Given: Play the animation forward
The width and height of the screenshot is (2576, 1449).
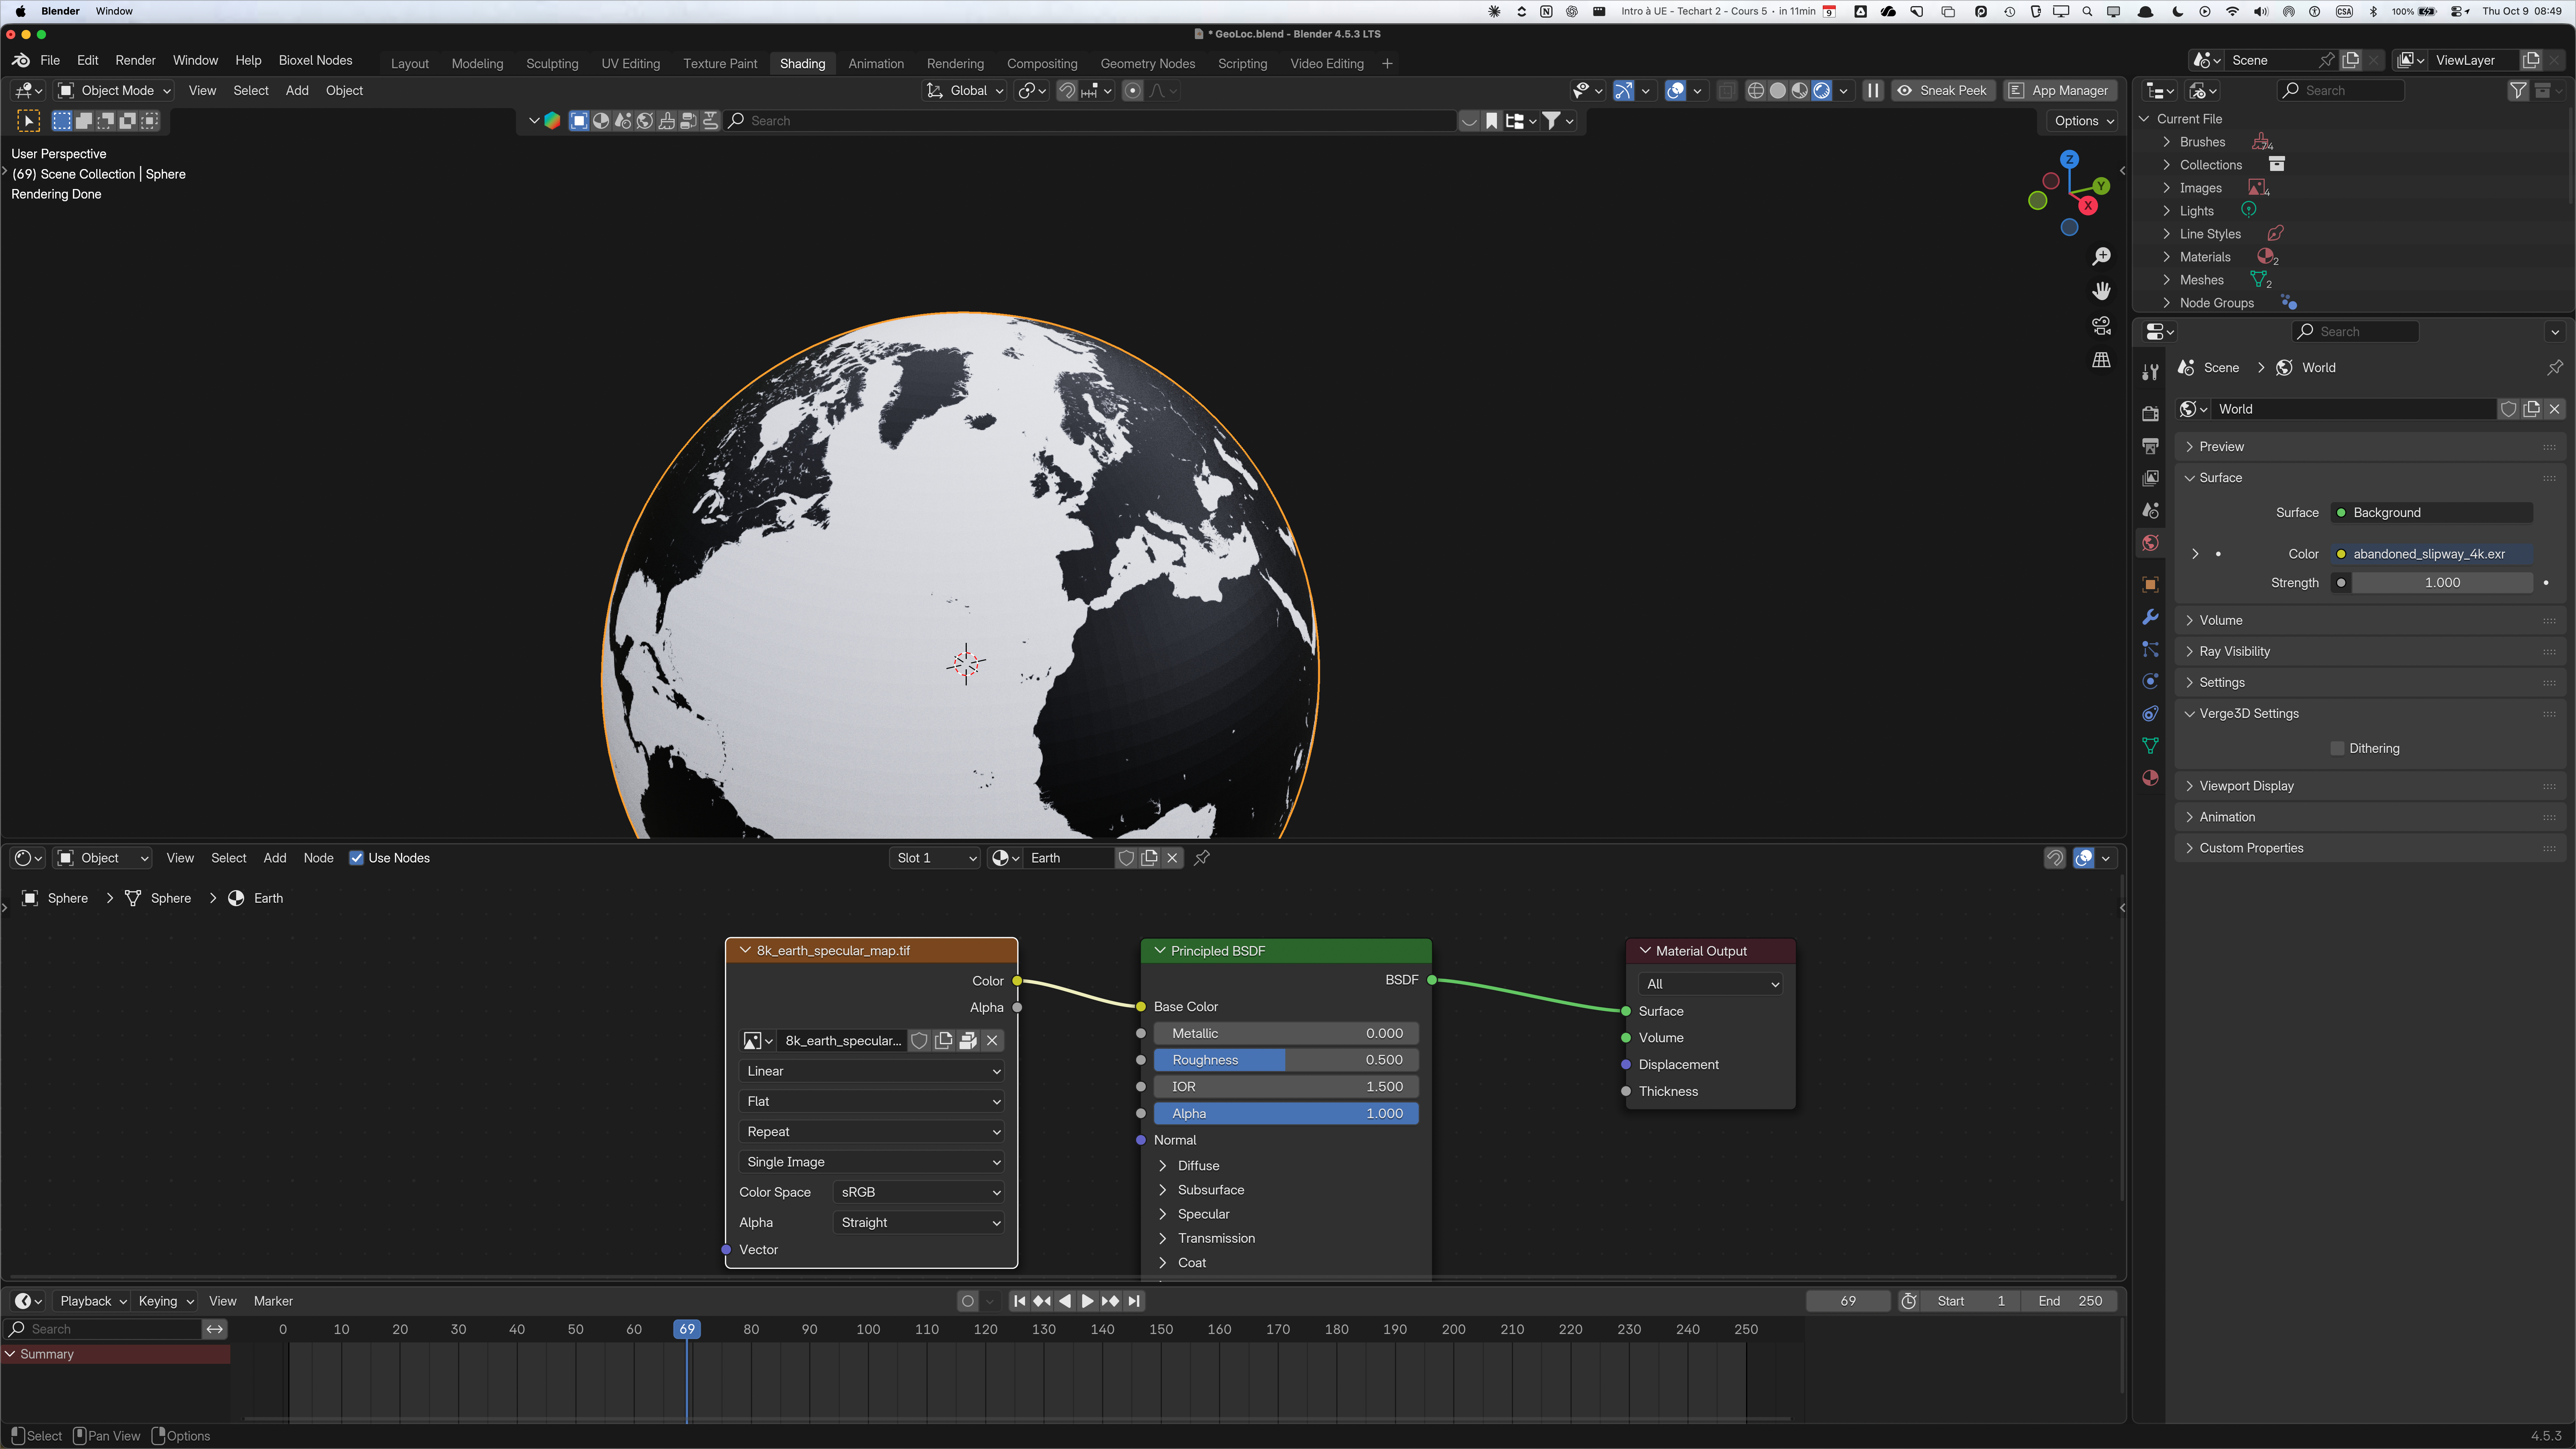Looking at the screenshot, I should (1087, 1301).
